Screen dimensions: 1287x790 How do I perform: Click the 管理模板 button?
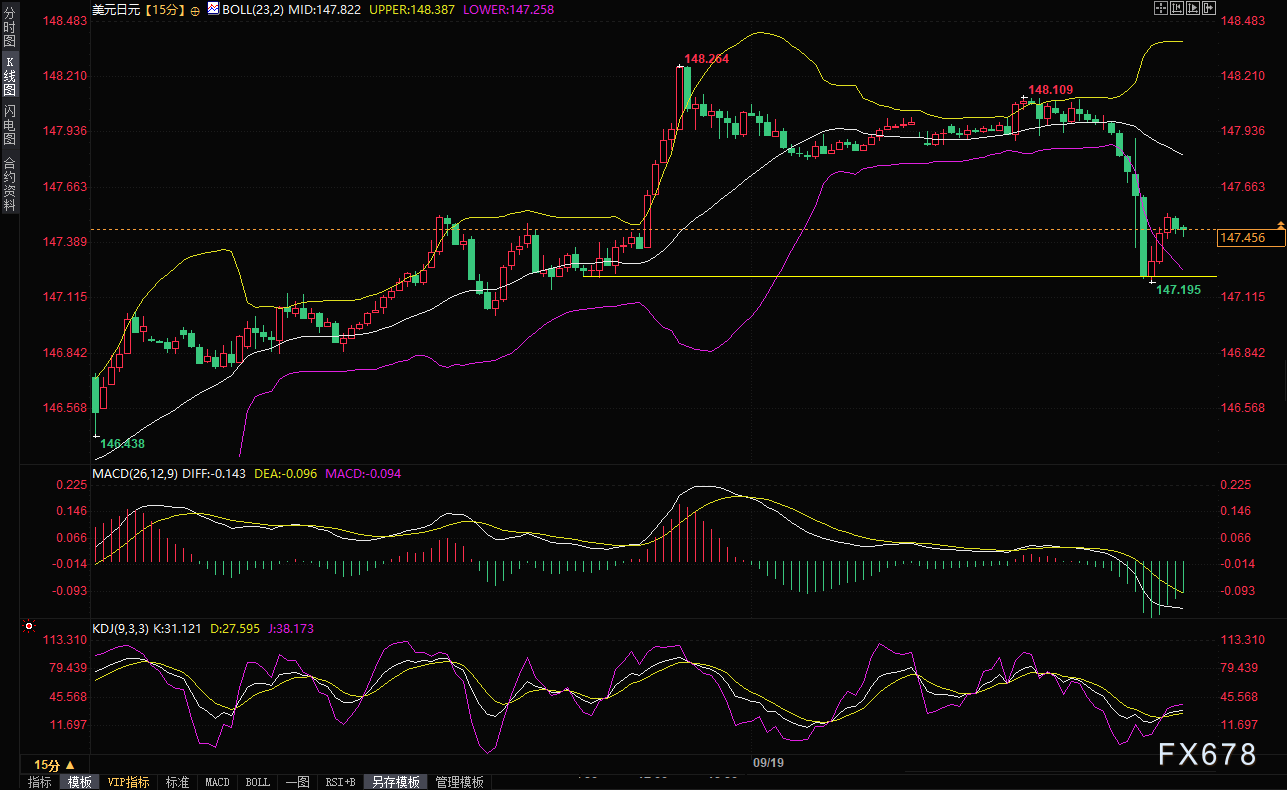[459, 782]
